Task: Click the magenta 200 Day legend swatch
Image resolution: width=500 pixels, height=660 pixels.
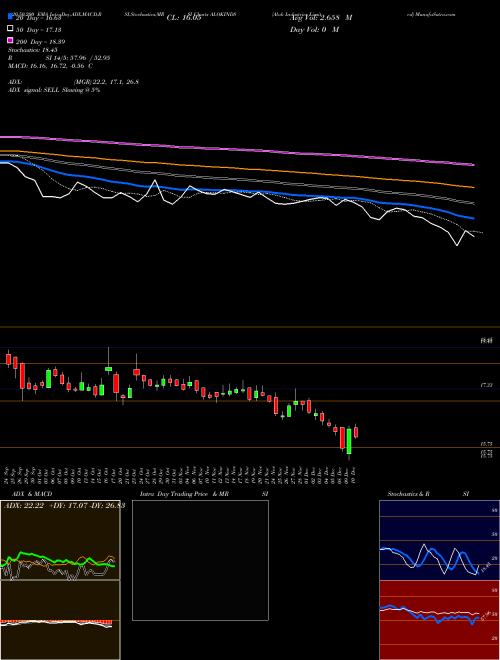Action: pyautogui.click(x=10, y=41)
